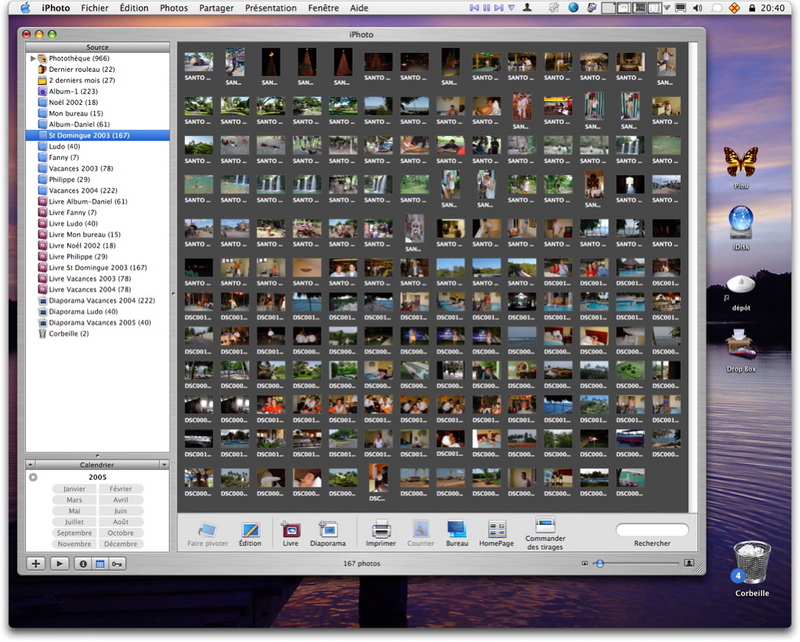This screenshot has width=800, height=642.
Task: Open the Présentation menu
Action: (270, 8)
